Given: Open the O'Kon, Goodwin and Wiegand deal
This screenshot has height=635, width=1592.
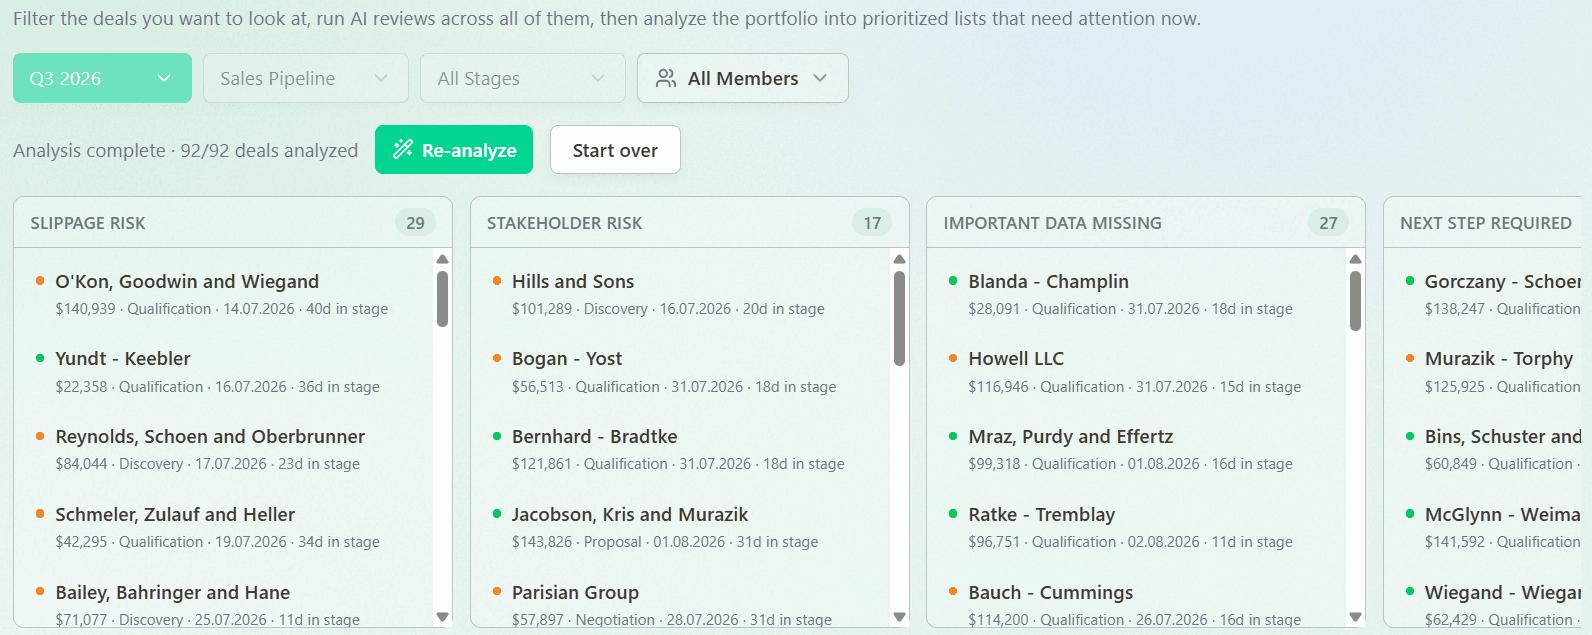Looking at the screenshot, I should (187, 281).
